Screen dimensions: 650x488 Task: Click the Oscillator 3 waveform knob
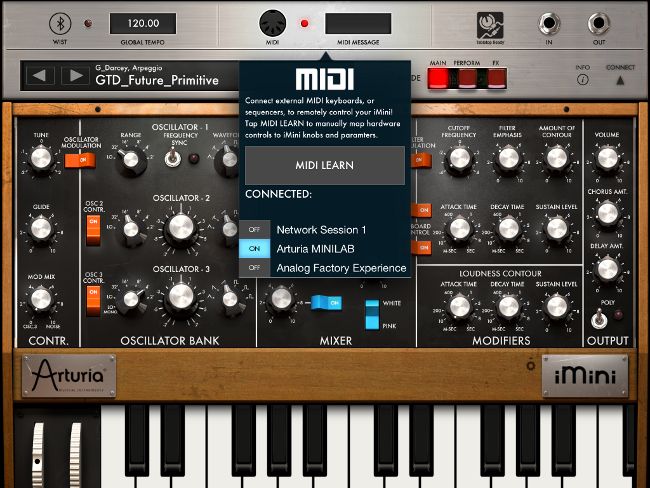(230, 299)
